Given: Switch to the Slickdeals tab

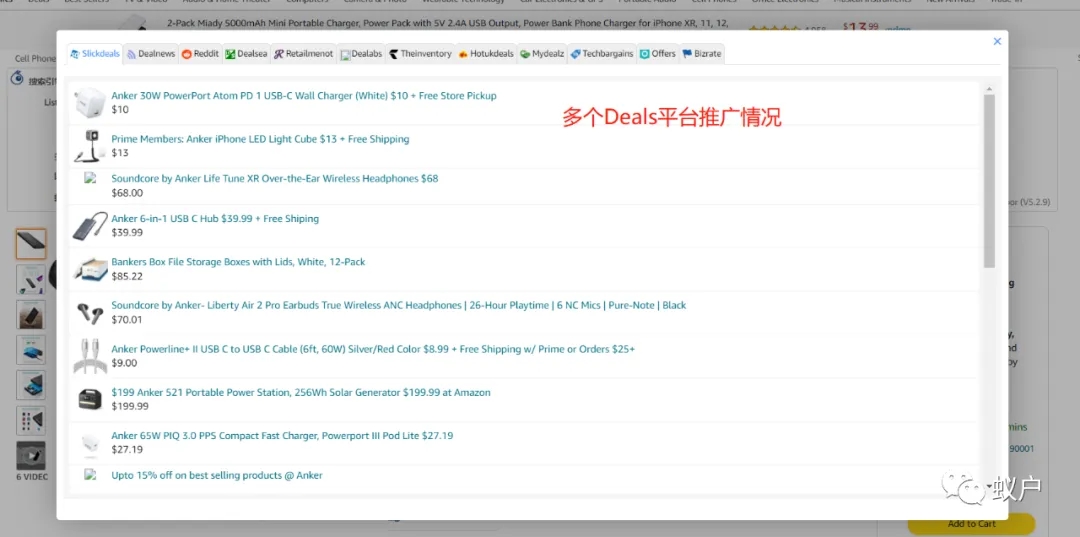Looking at the screenshot, I should 95,54.
